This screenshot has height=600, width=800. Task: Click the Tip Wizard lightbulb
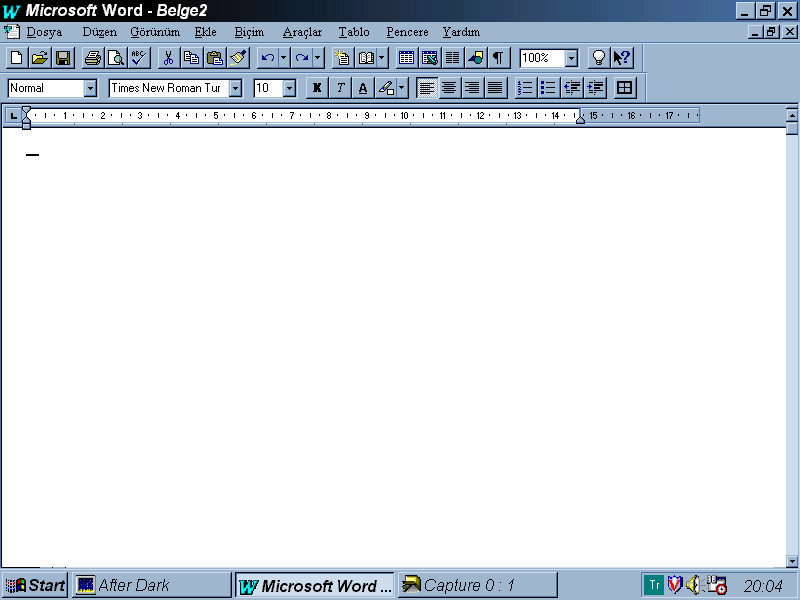click(x=599, y=58)
